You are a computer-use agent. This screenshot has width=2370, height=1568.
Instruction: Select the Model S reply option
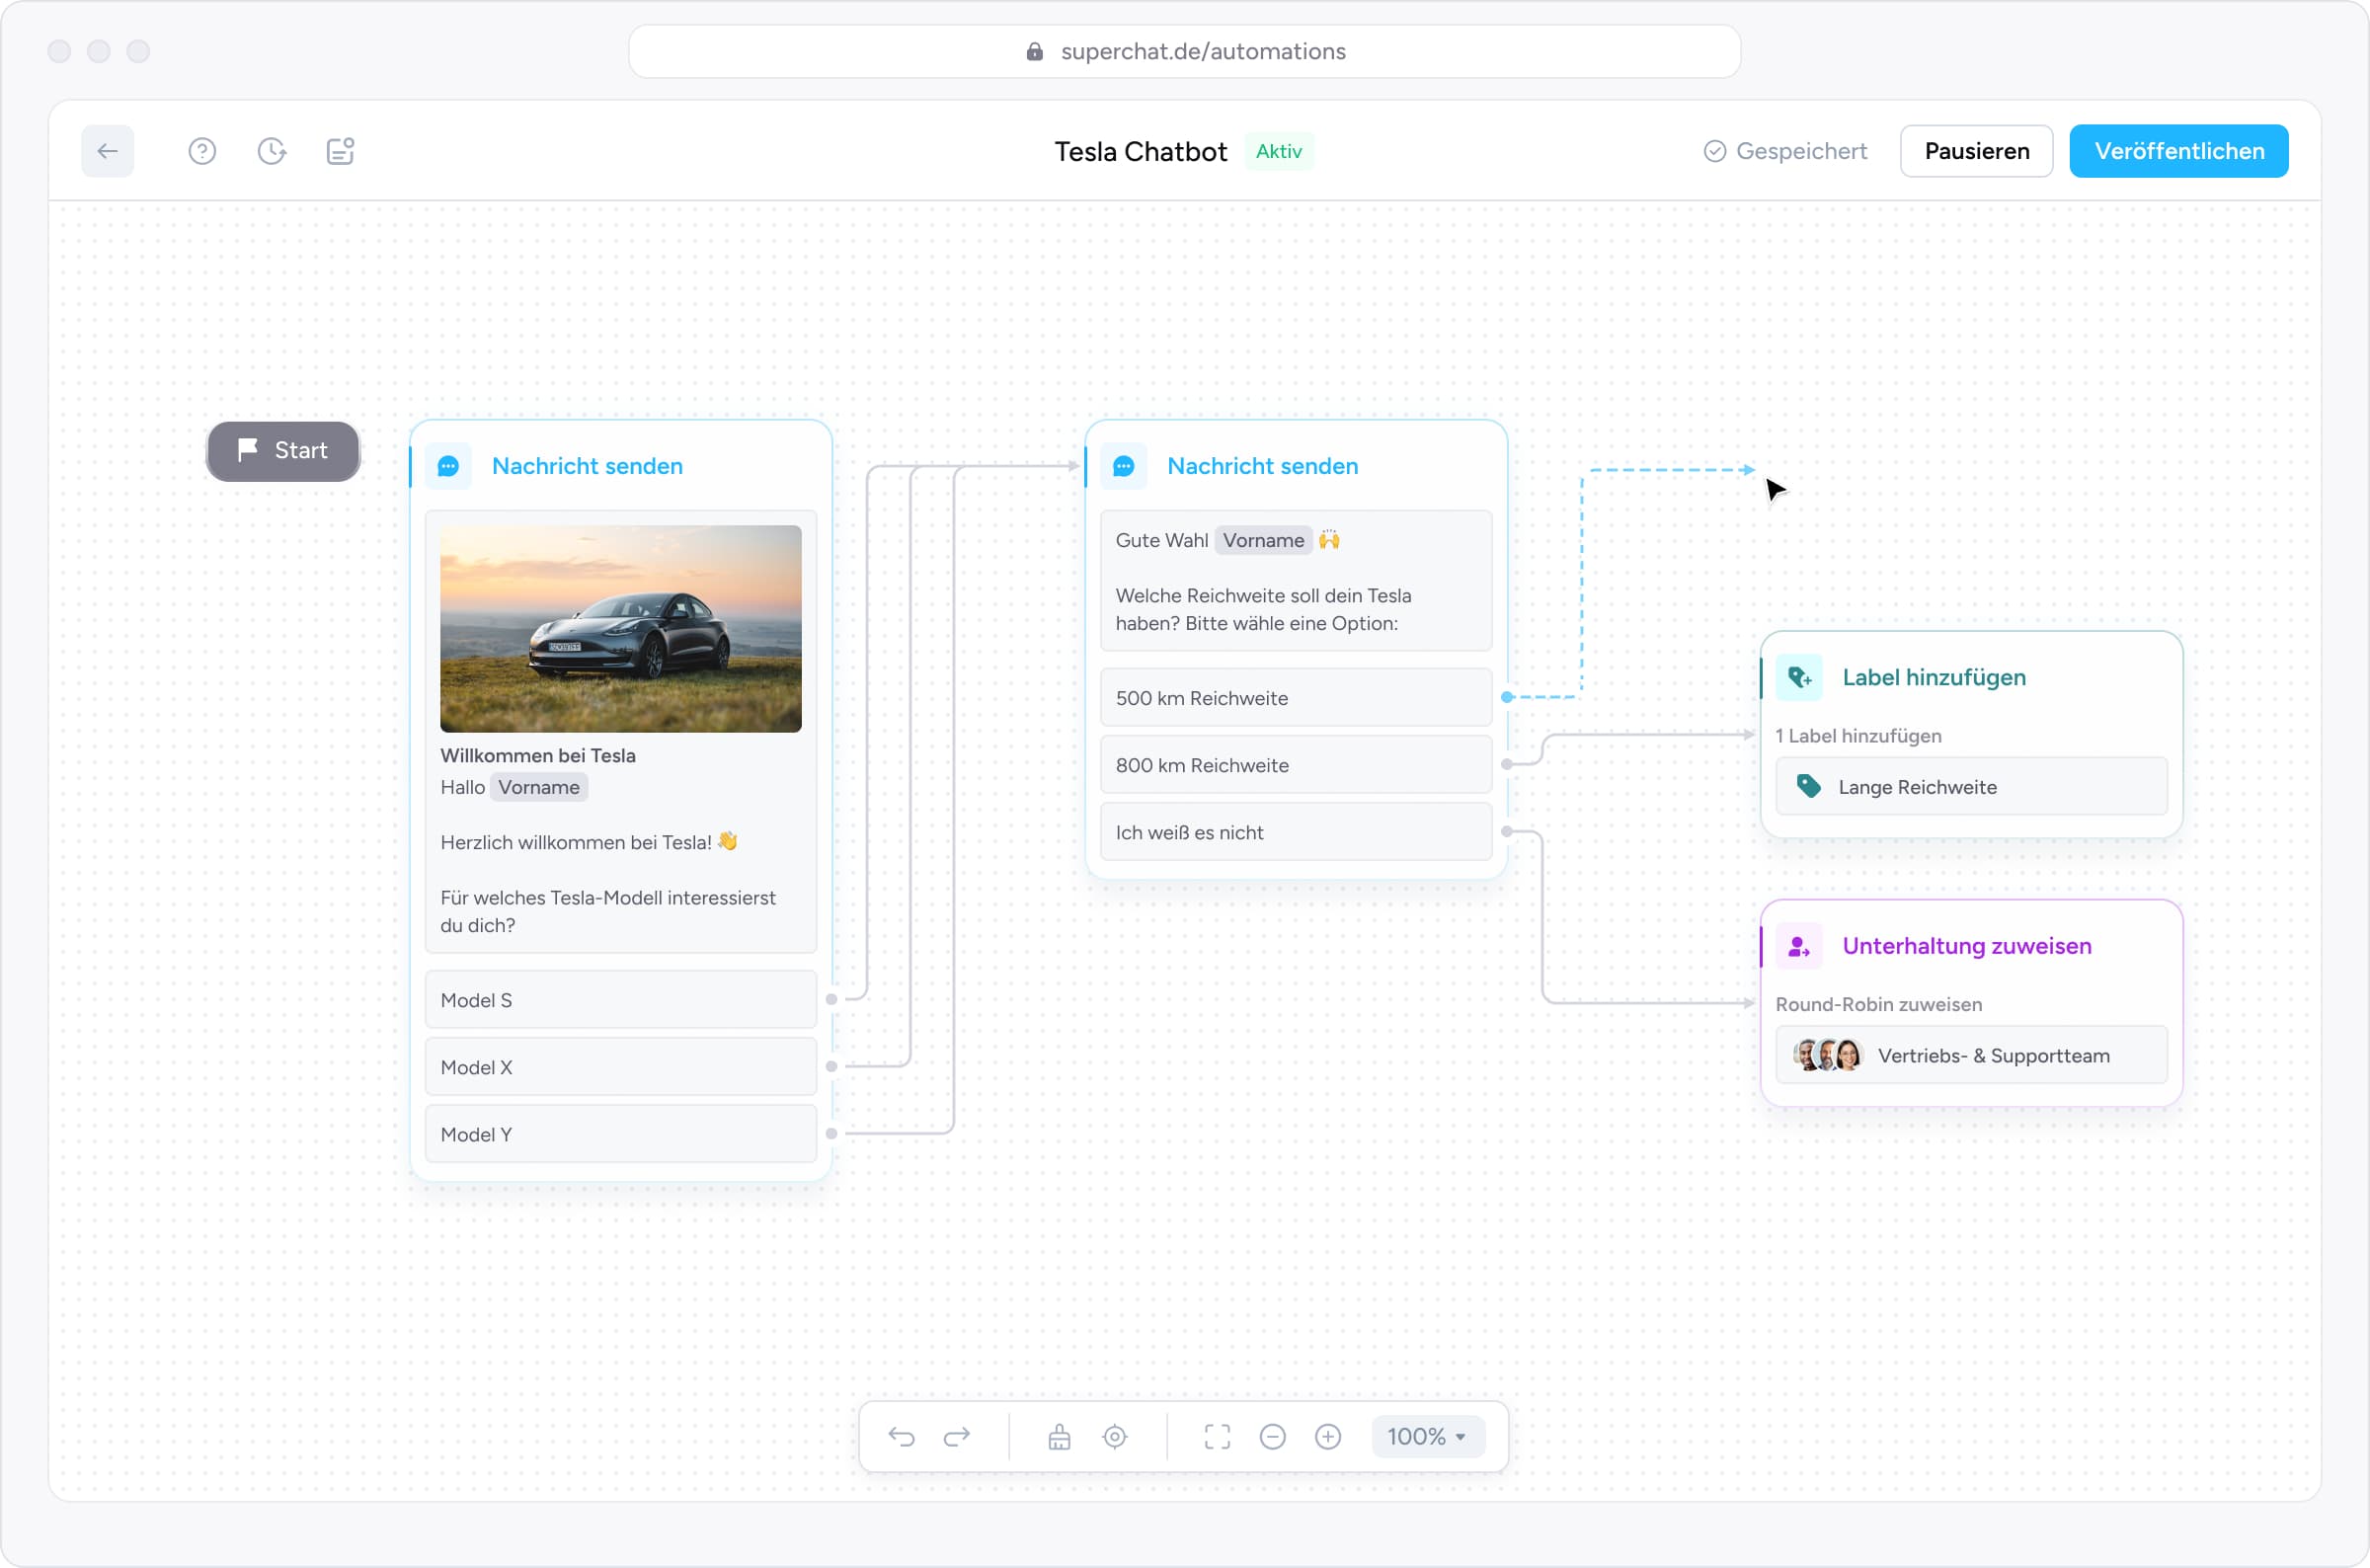(620, 999)
